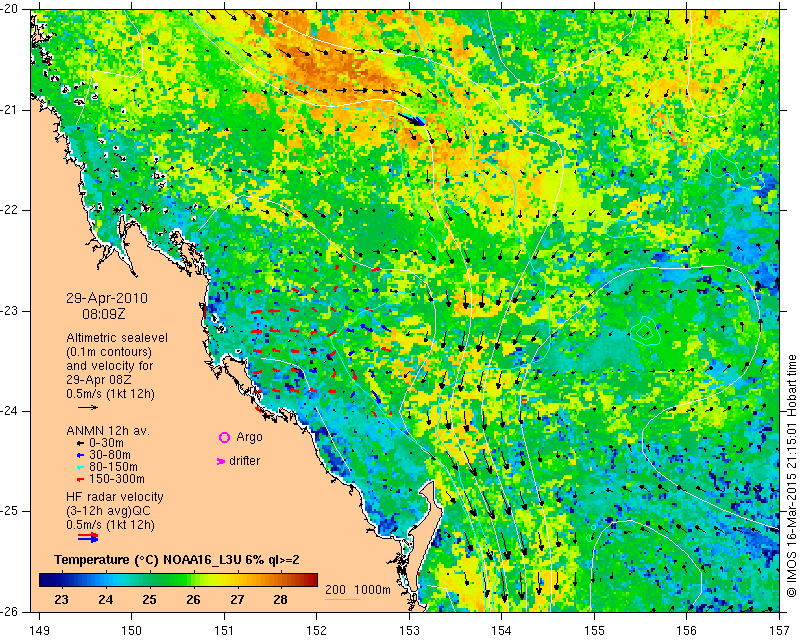The height and width of the screenshot is (640, 800).
Task: Click the '-26' latitude axis label
Action: [x=9, y=611]
